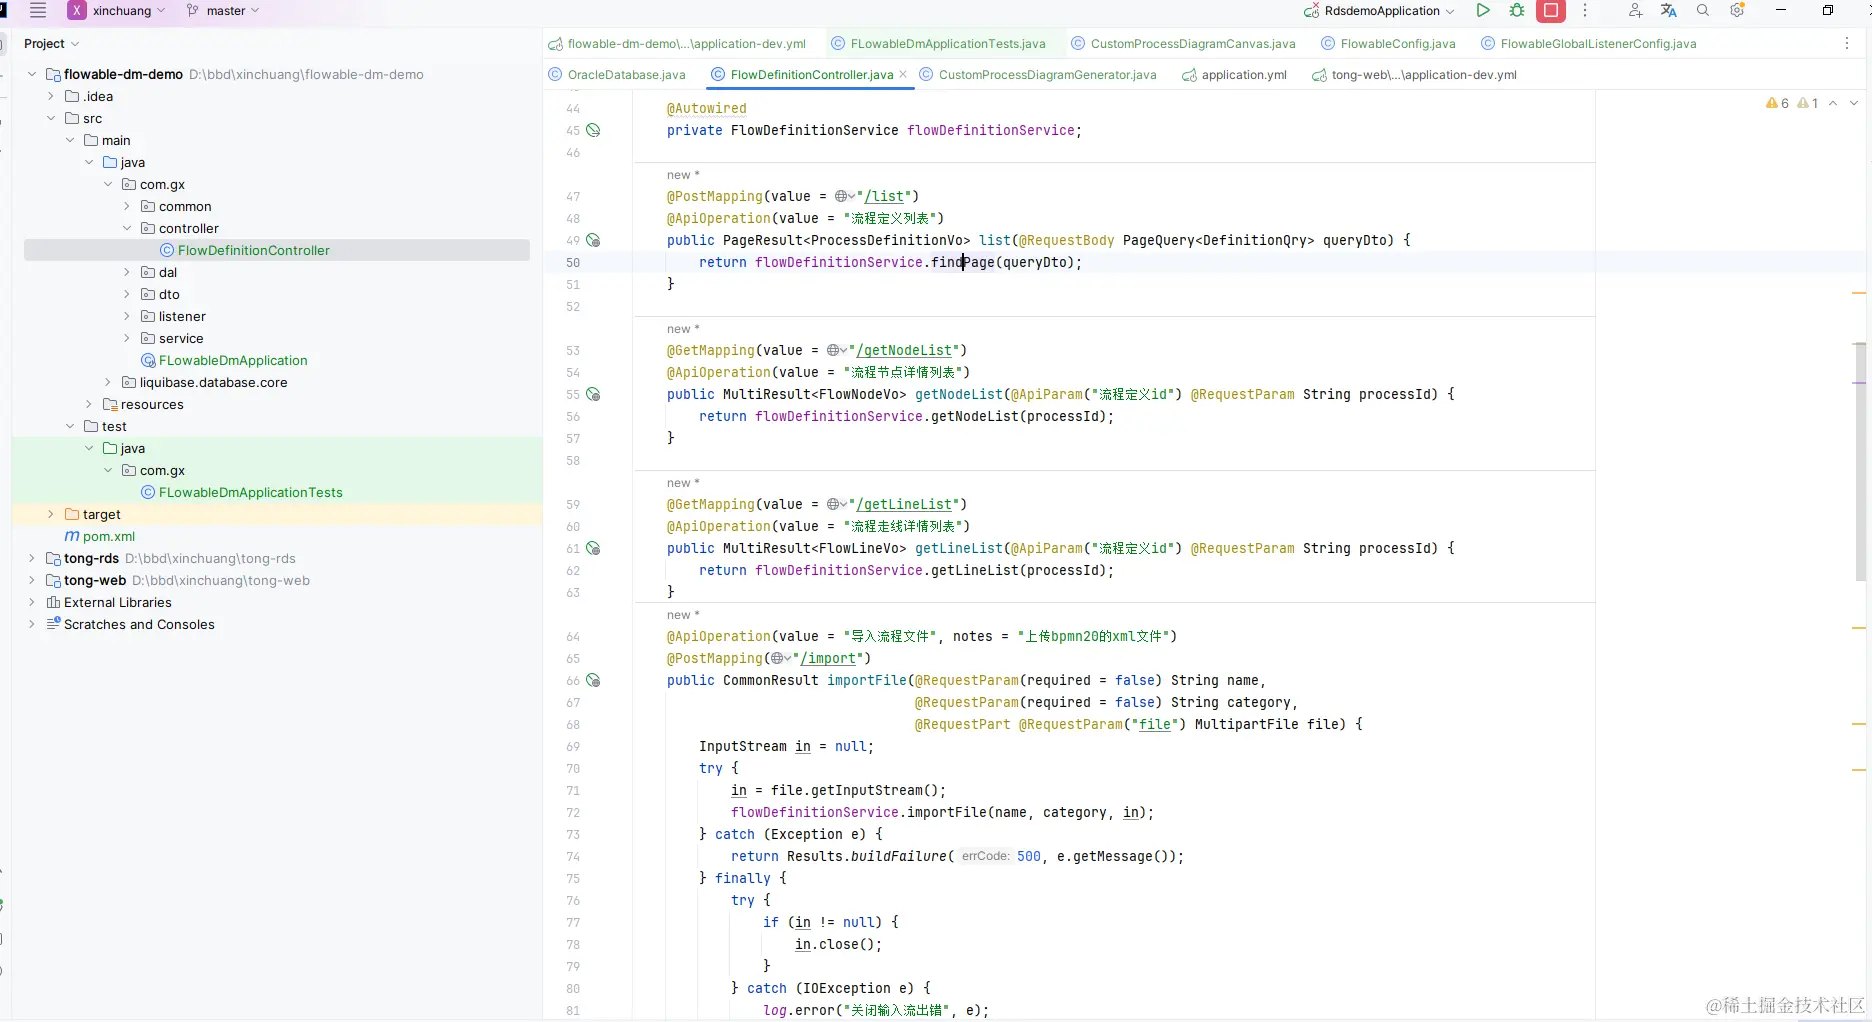Open Search Everywhere magnifier icon
This screenshot has width=1872, height=1022.
coord(1702,11)
